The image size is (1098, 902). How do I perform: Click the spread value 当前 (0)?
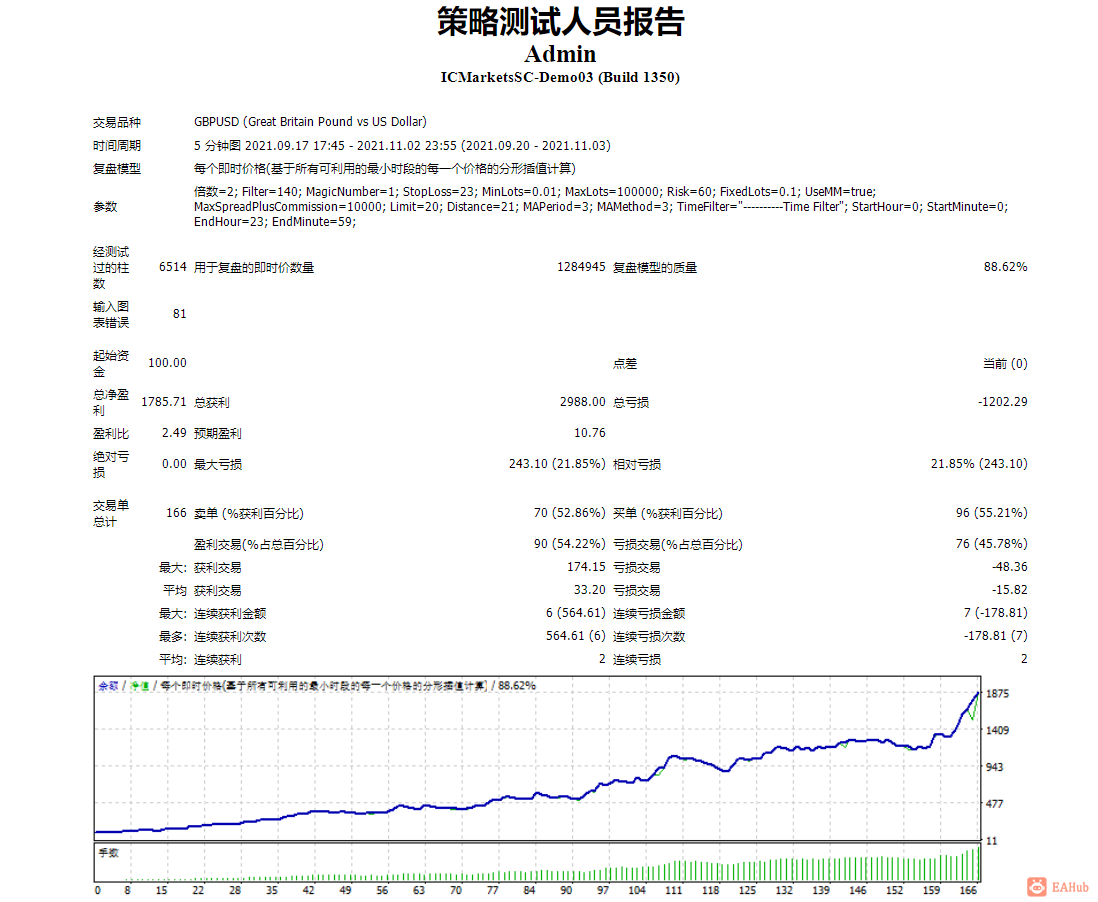(x=1006, y=363)
